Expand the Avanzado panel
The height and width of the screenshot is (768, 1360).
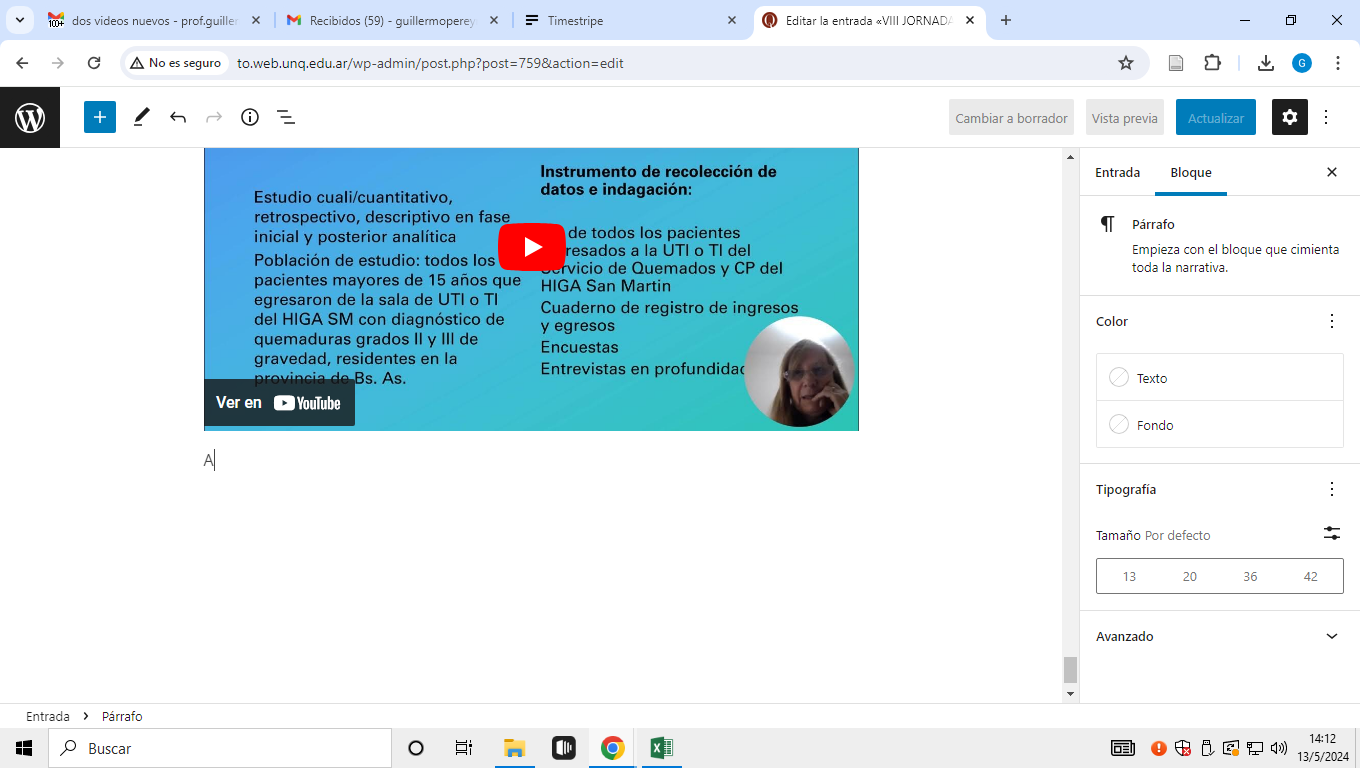tap(1331, 637)
